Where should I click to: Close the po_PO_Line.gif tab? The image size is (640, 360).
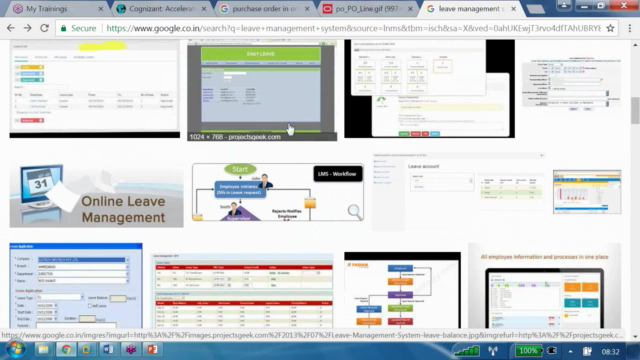(410, 9)
